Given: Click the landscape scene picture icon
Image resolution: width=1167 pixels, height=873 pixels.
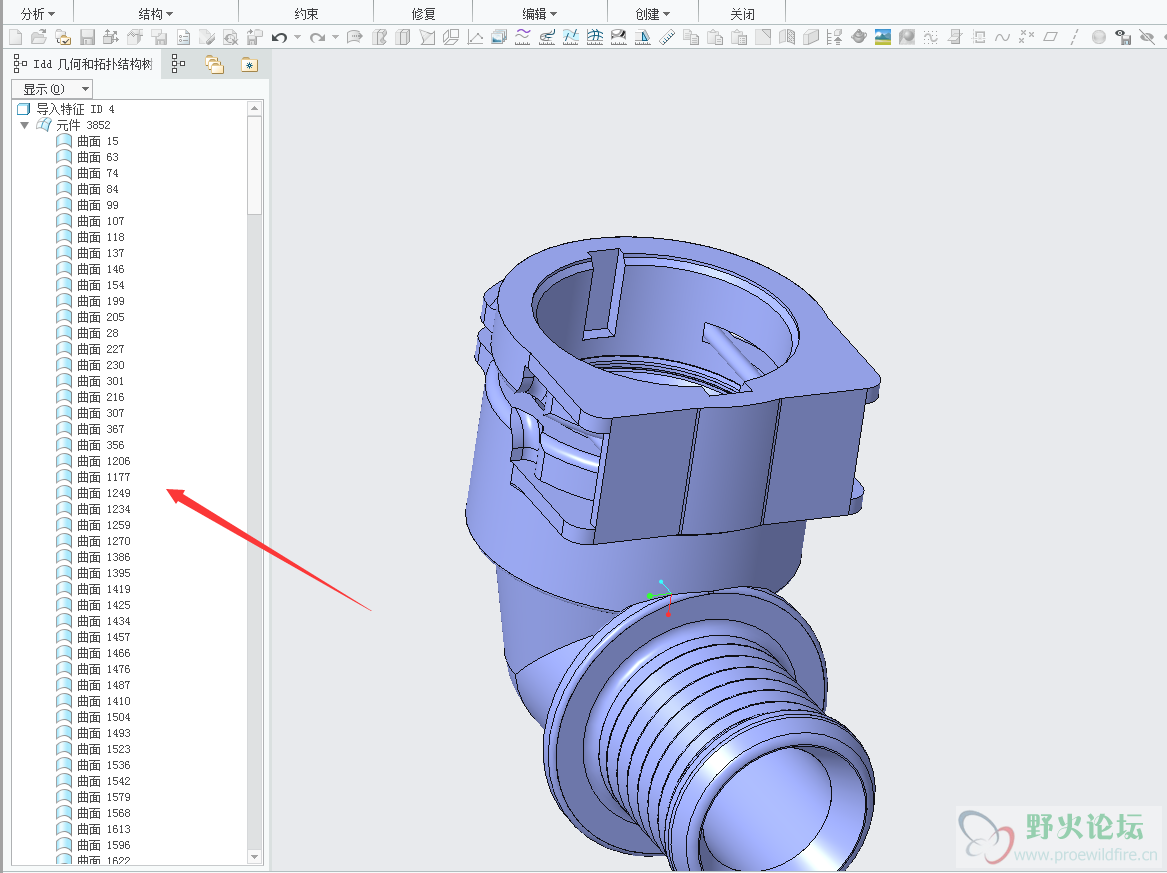Looking at the screenshot, I should coord(883,36).
